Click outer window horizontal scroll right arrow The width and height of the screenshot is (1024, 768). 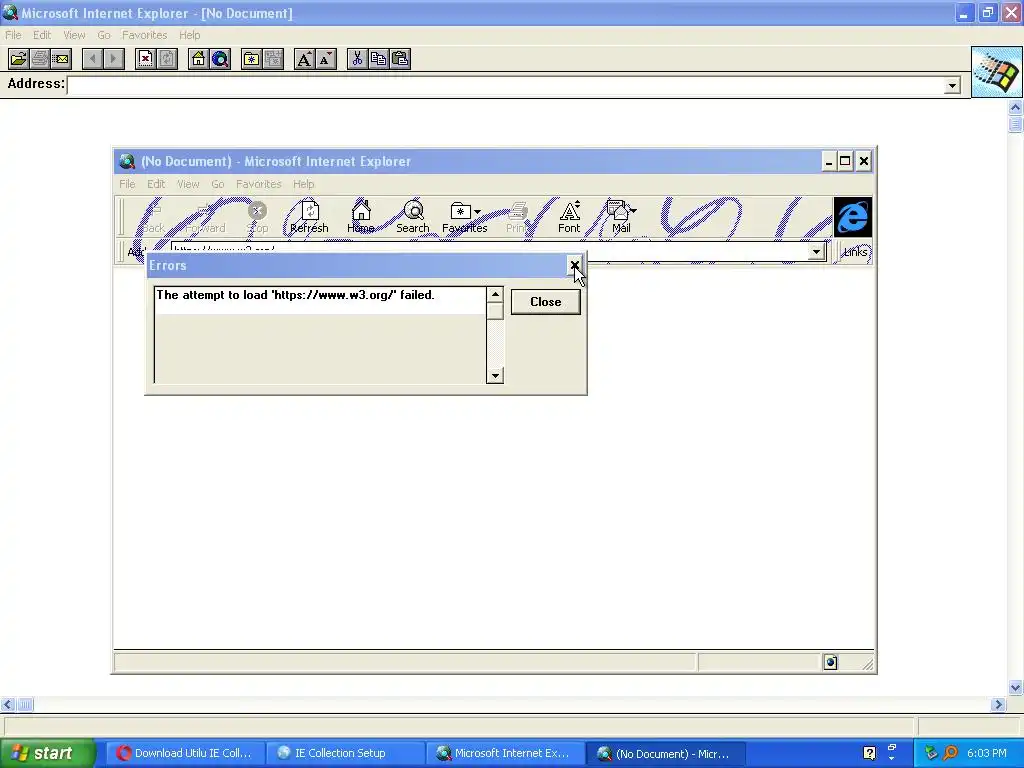click(997, 704)
